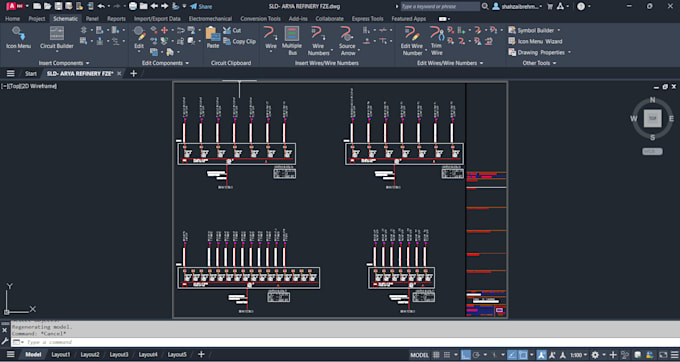Open the Reports ribbon tab
The width and height of the screenshot is (680, 362).
tap(116, 19)
